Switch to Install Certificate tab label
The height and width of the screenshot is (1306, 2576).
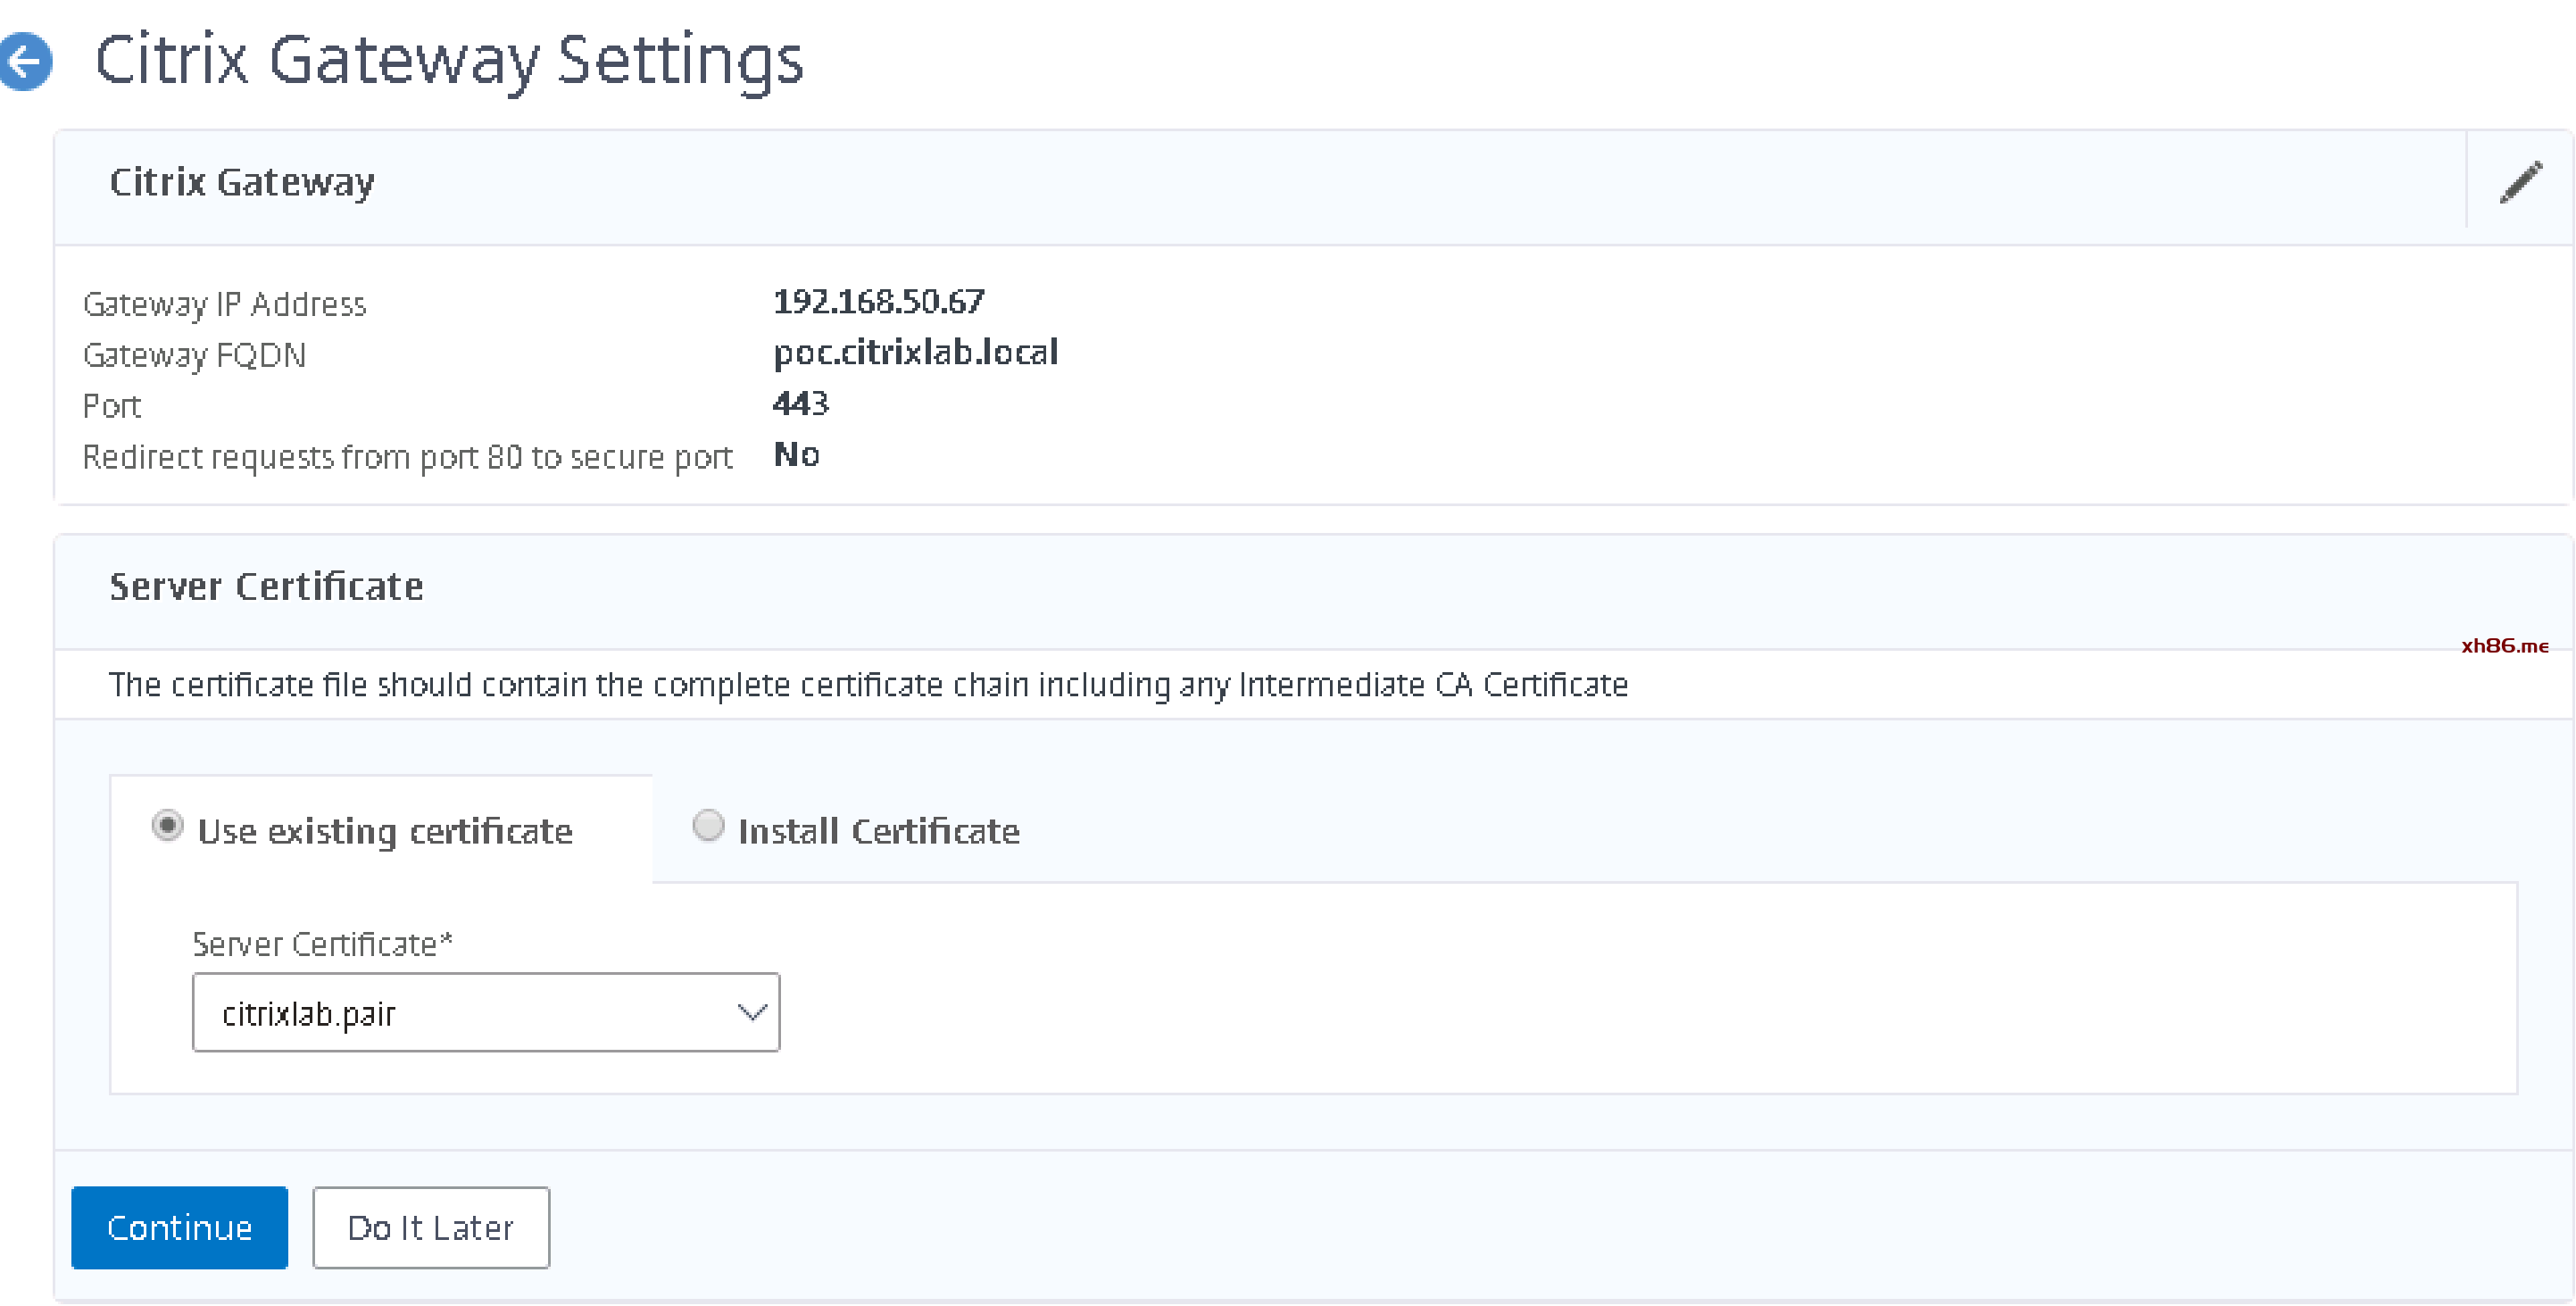pyautogui.click(x=878, y=831)
